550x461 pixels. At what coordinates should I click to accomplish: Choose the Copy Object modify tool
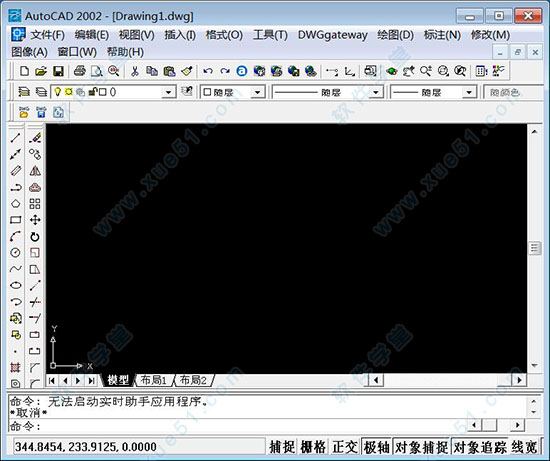35,154
